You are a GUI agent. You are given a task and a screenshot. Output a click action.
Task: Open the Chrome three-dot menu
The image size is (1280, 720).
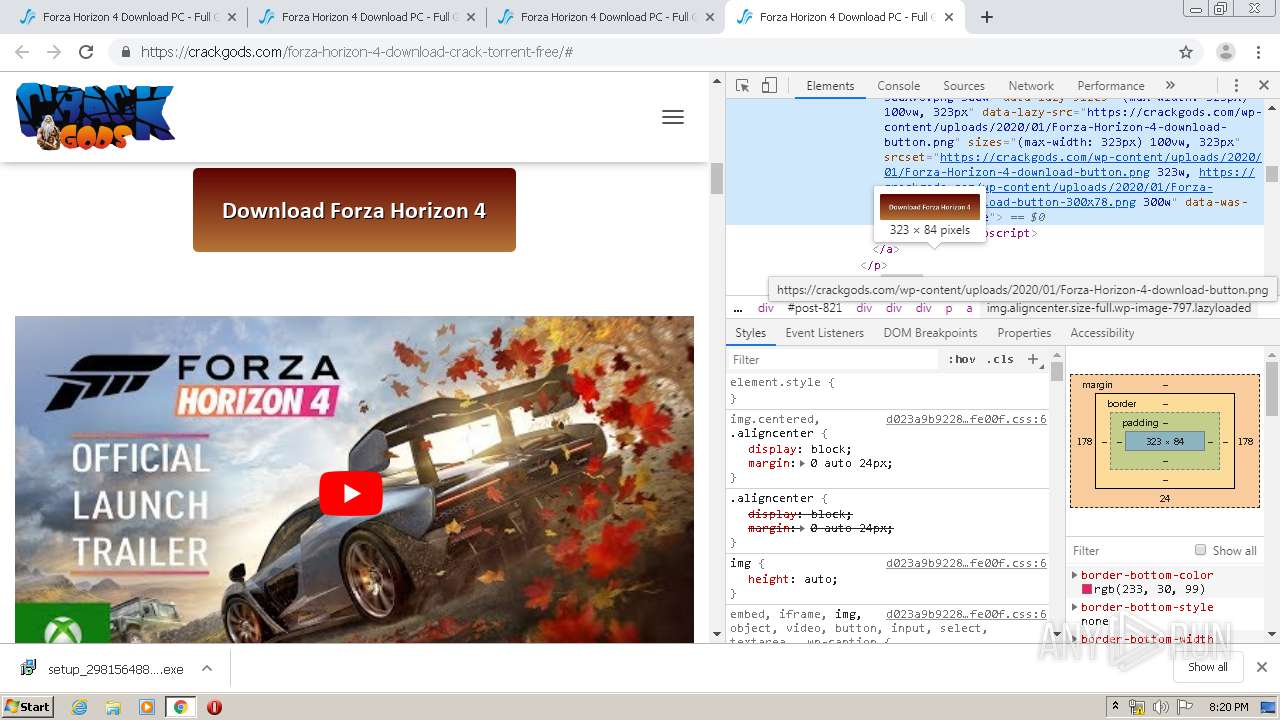1260,52
